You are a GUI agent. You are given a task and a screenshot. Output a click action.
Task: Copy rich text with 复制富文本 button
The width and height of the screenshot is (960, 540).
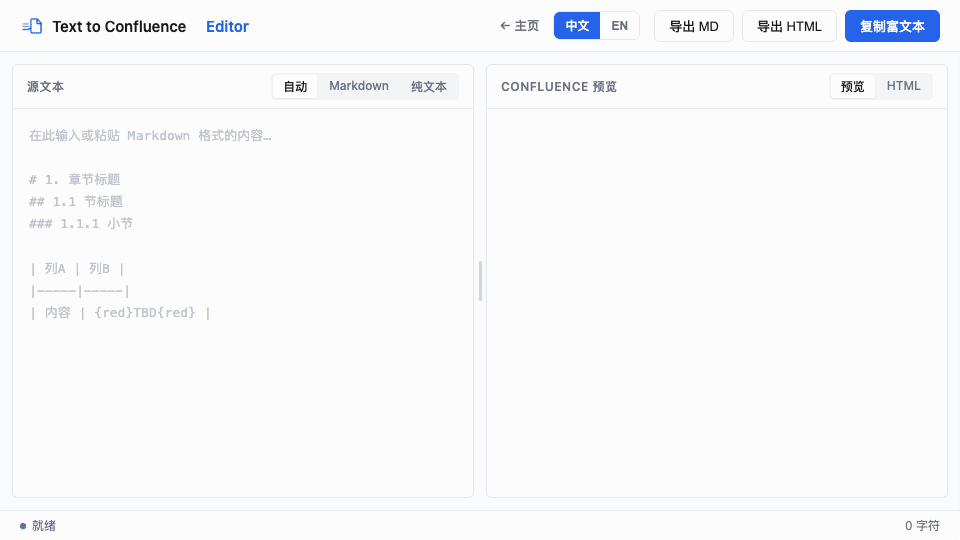tap(892, 26)
